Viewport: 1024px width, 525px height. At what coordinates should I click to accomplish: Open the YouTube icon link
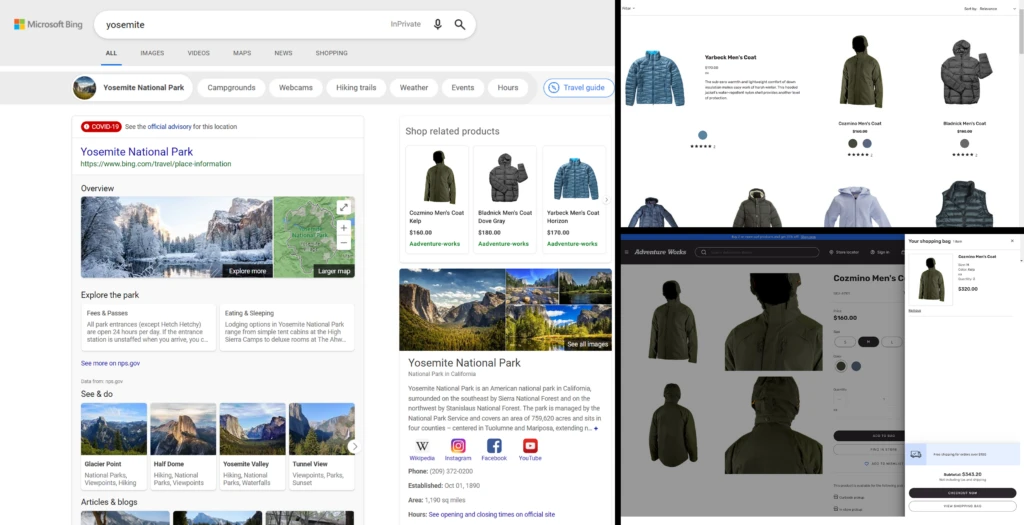click(530, 446)
